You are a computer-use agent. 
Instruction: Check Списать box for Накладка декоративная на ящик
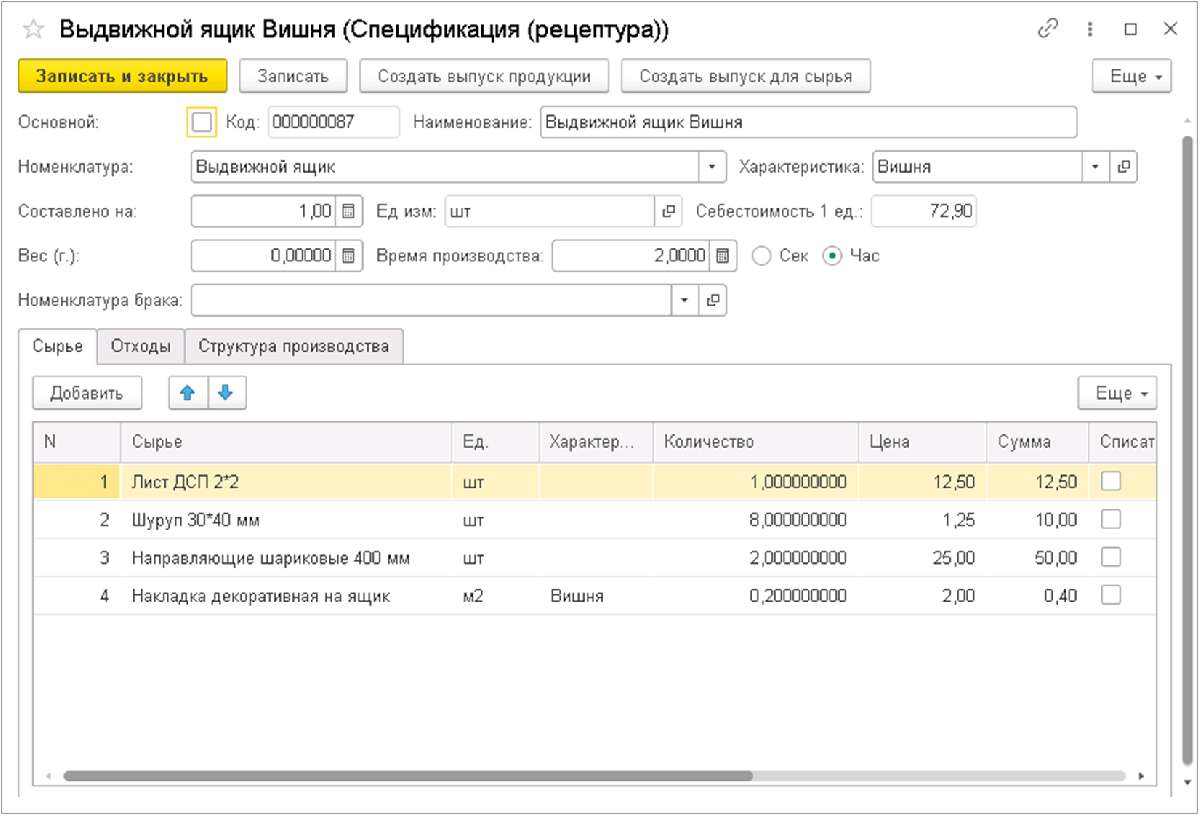pyautogui.click(x=1111, y=595)
